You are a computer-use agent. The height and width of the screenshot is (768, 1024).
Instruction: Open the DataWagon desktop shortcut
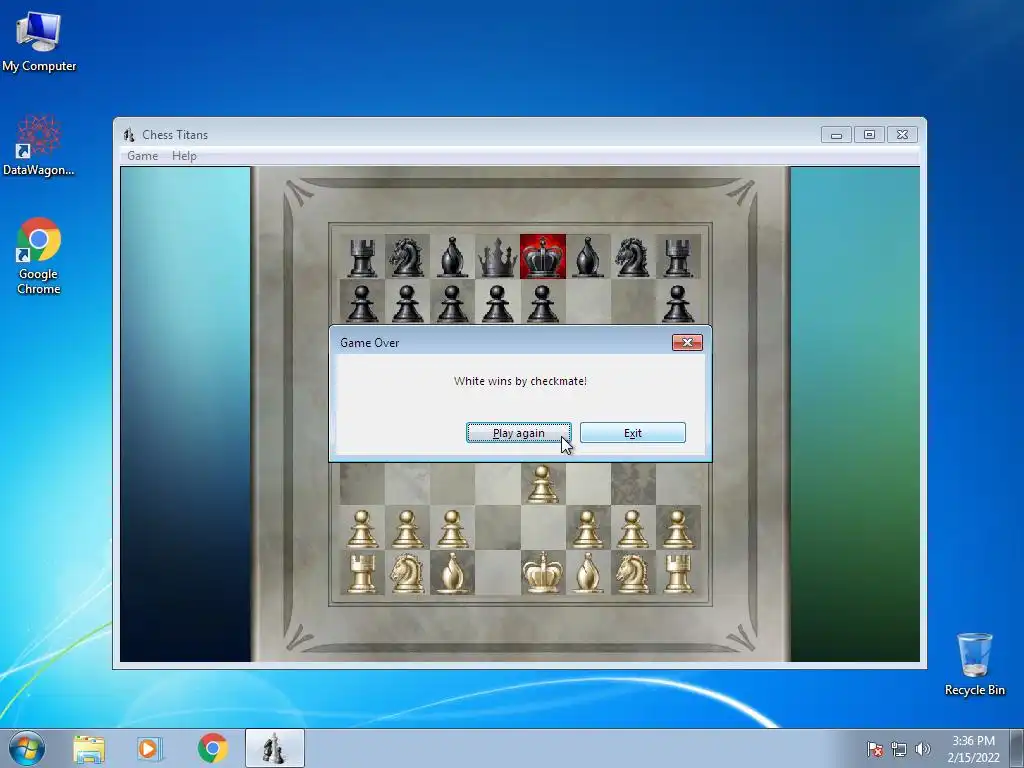pyautogui.click(x=39, y=145)
